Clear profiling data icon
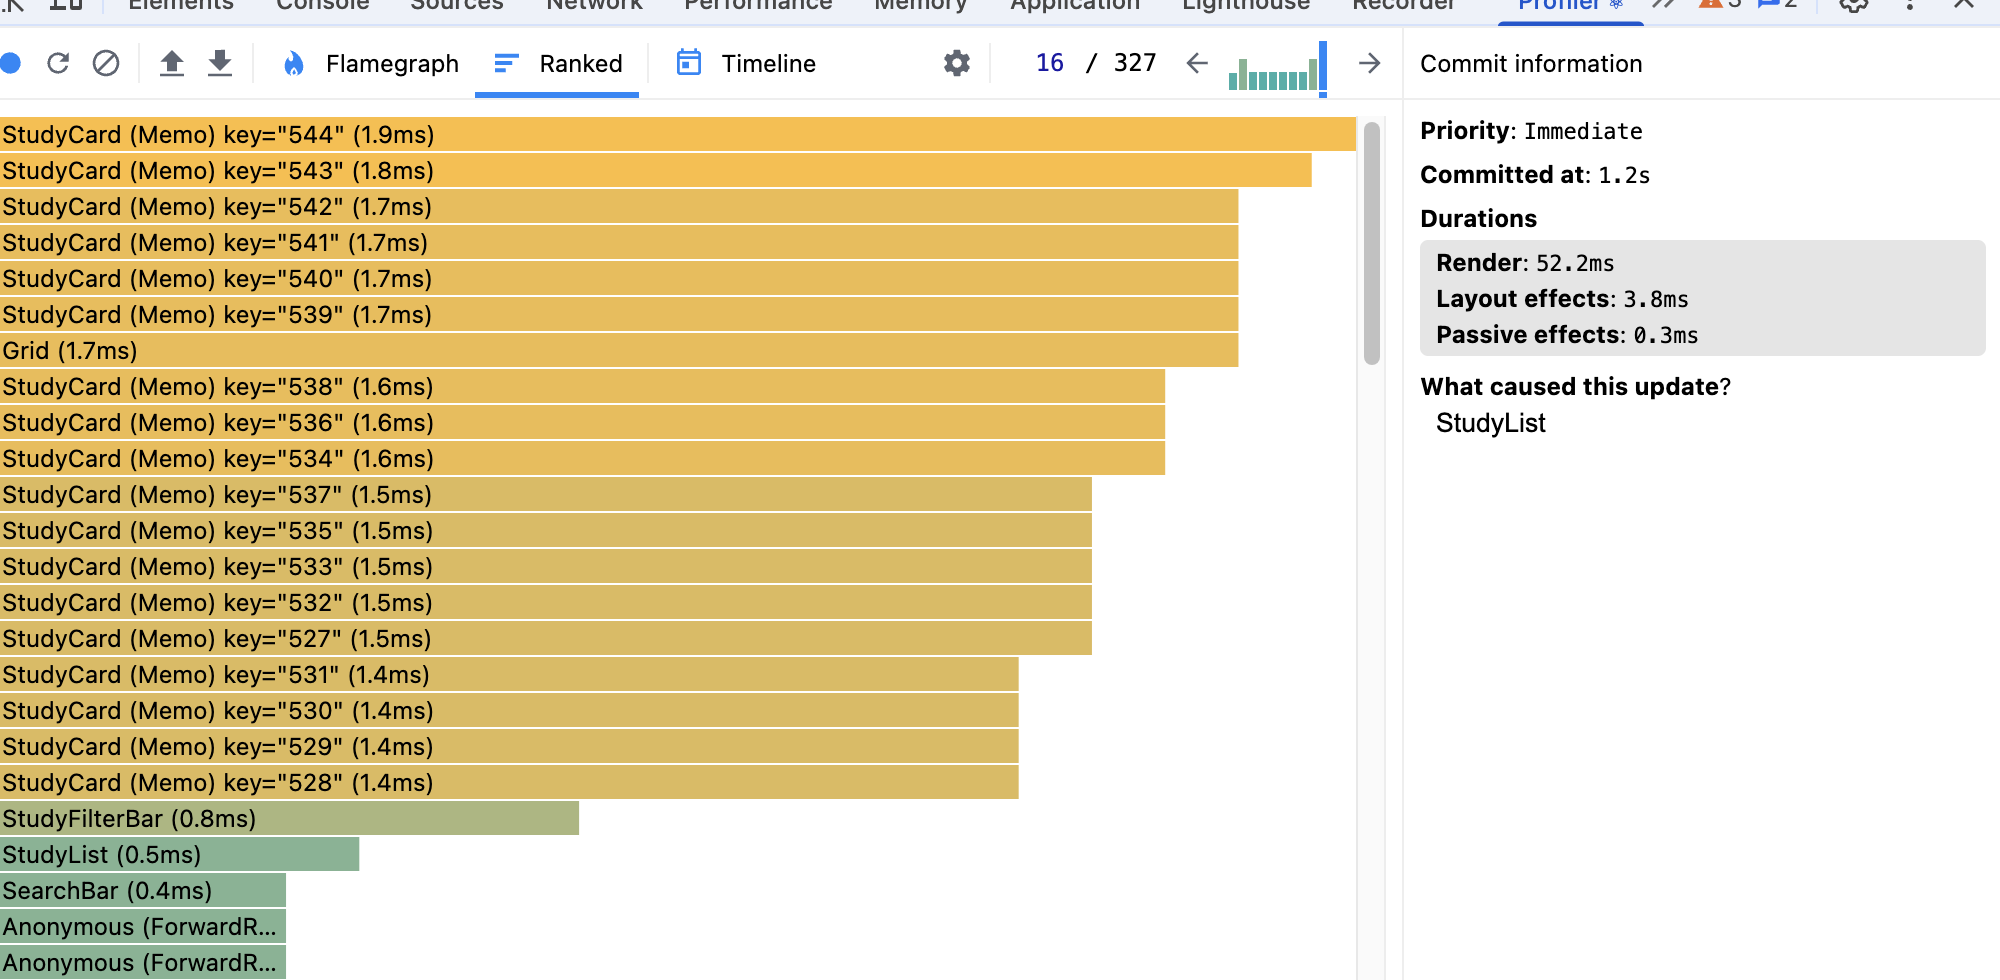Screen dimensions: 2000x980 coord(106,64)
